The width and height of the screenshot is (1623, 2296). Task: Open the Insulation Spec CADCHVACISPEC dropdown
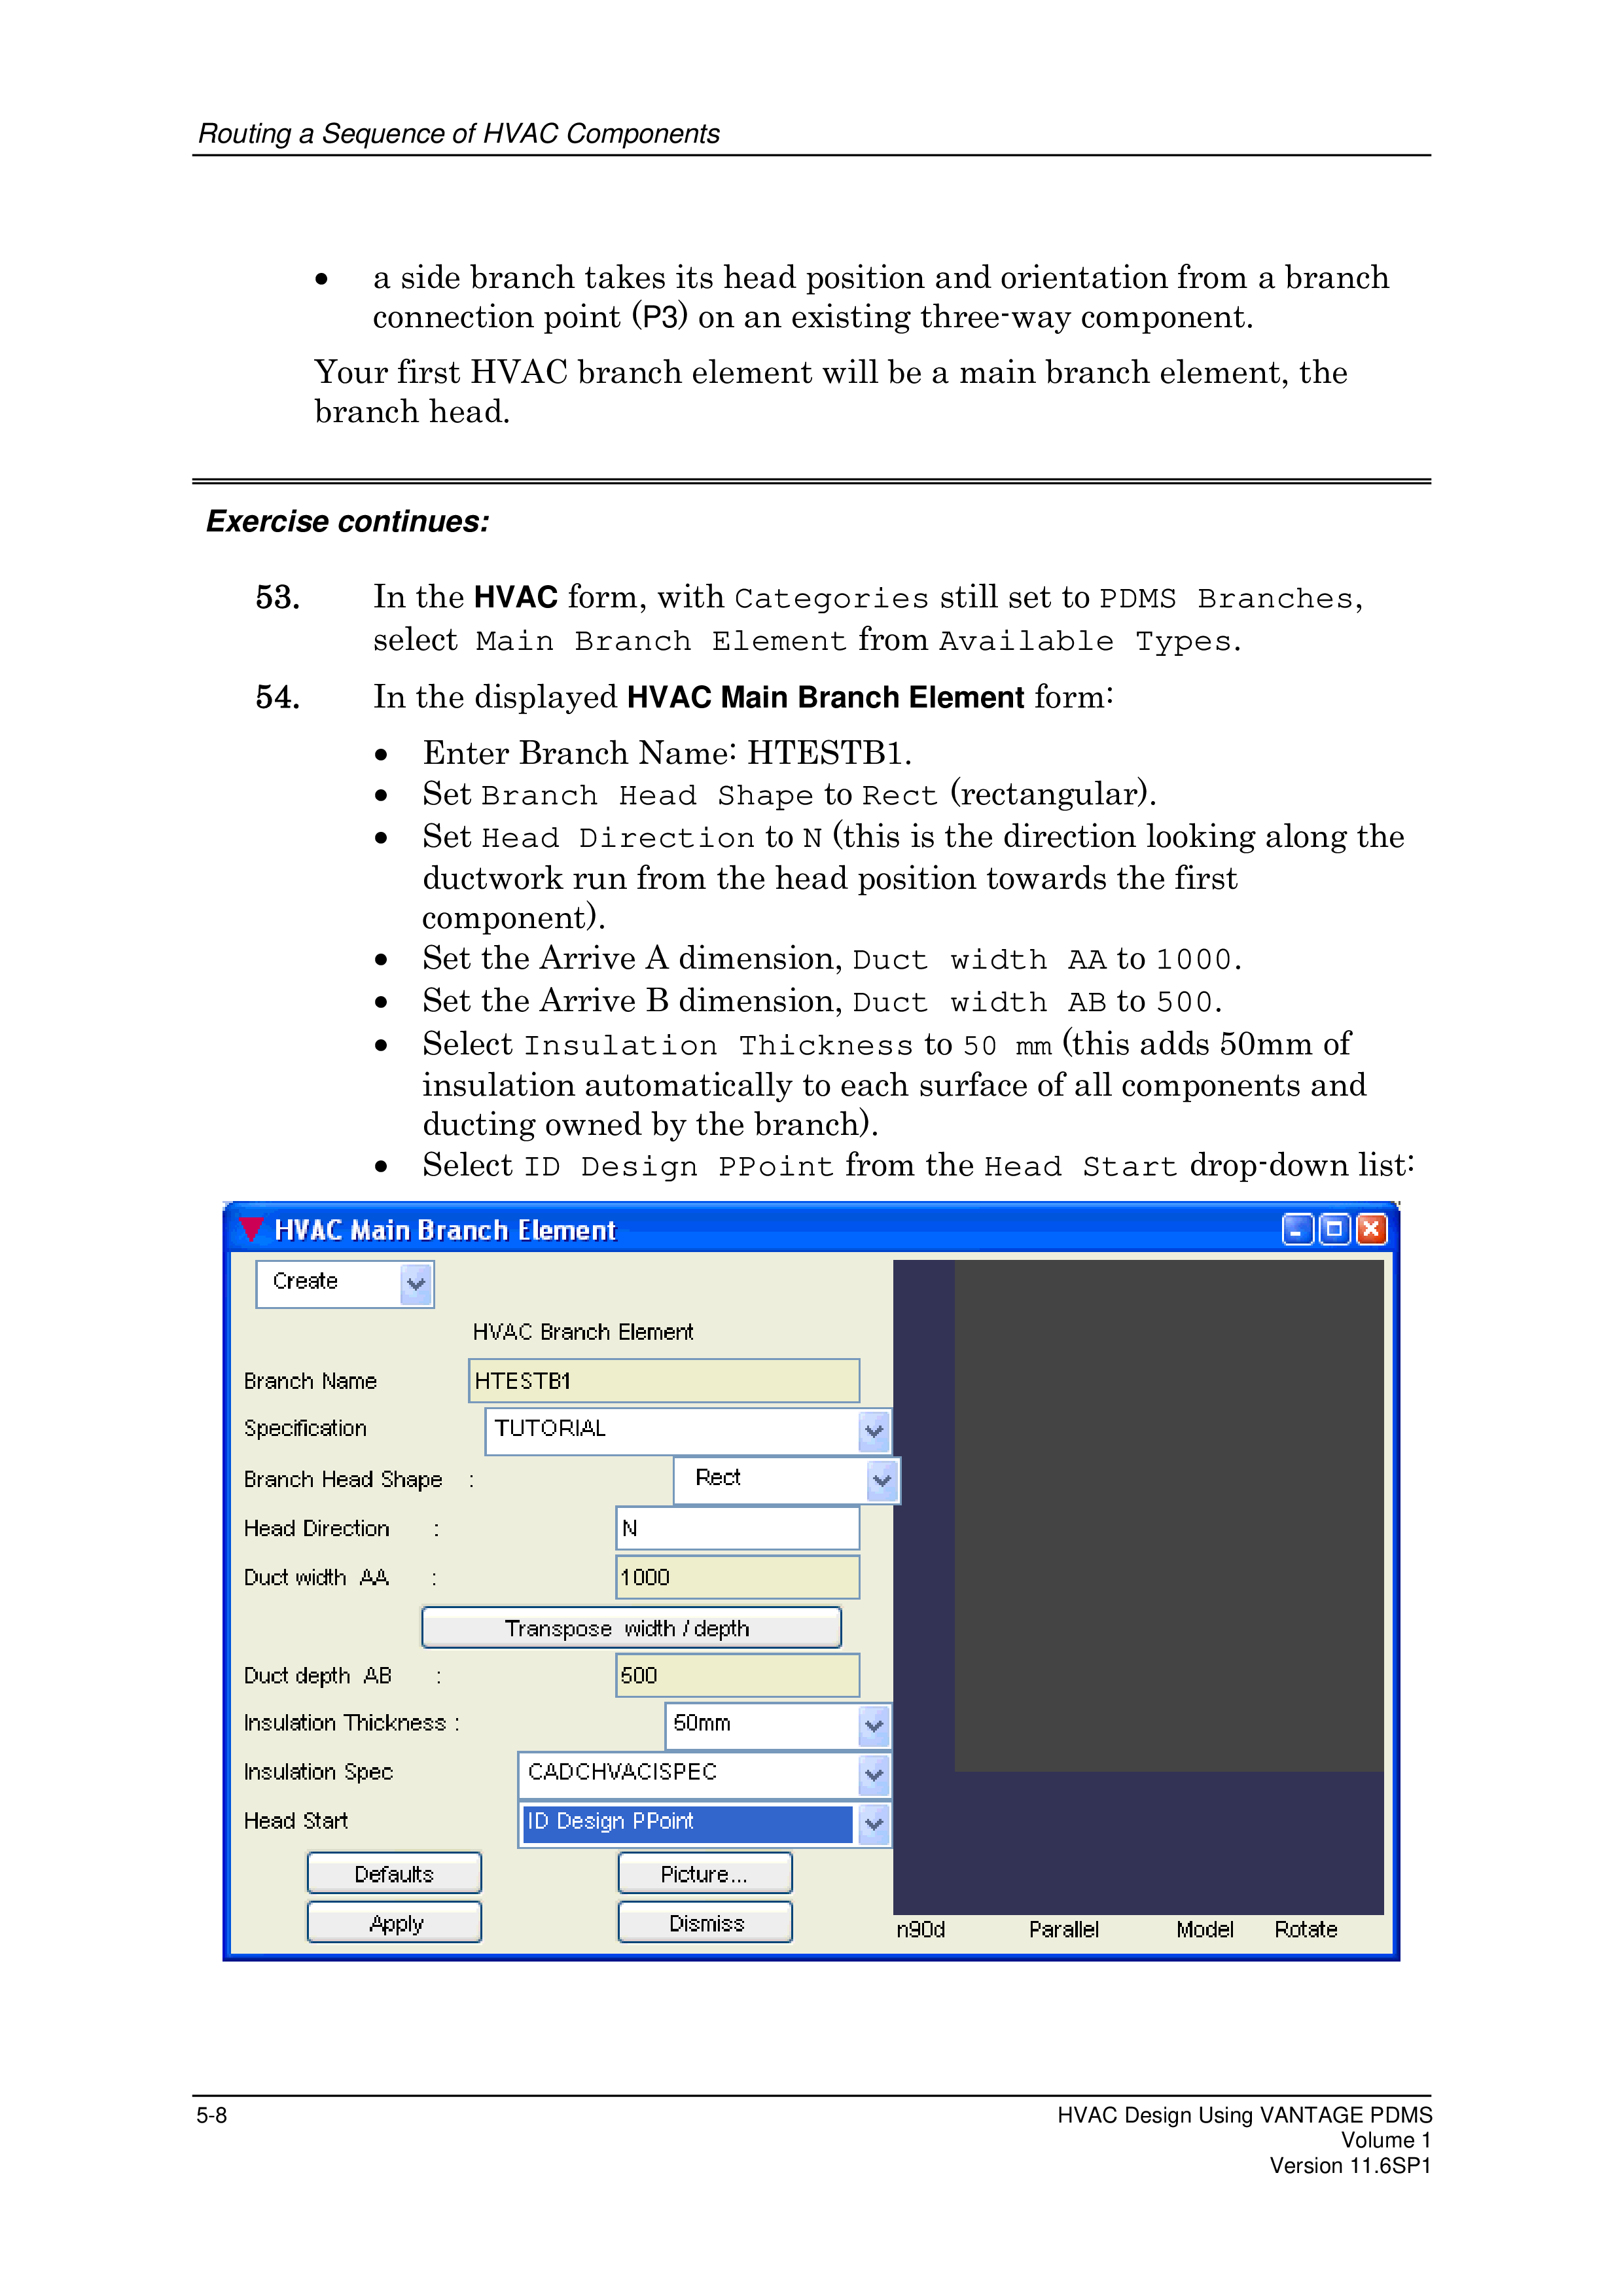point(873,1775)
